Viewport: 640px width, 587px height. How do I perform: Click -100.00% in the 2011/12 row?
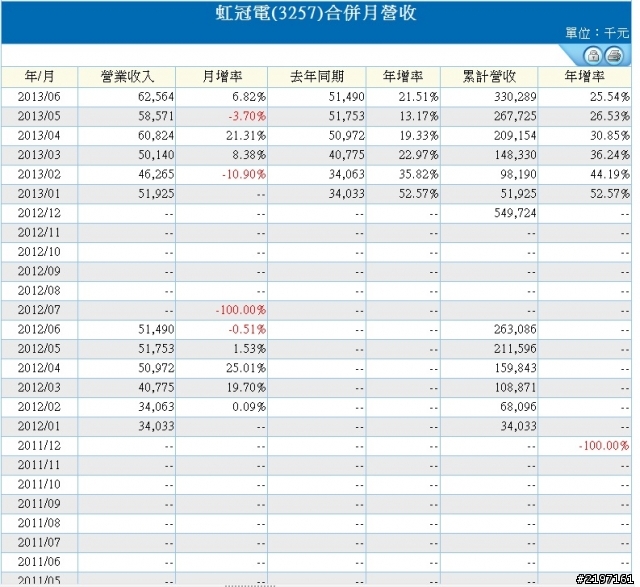click(x=604, y=445)
